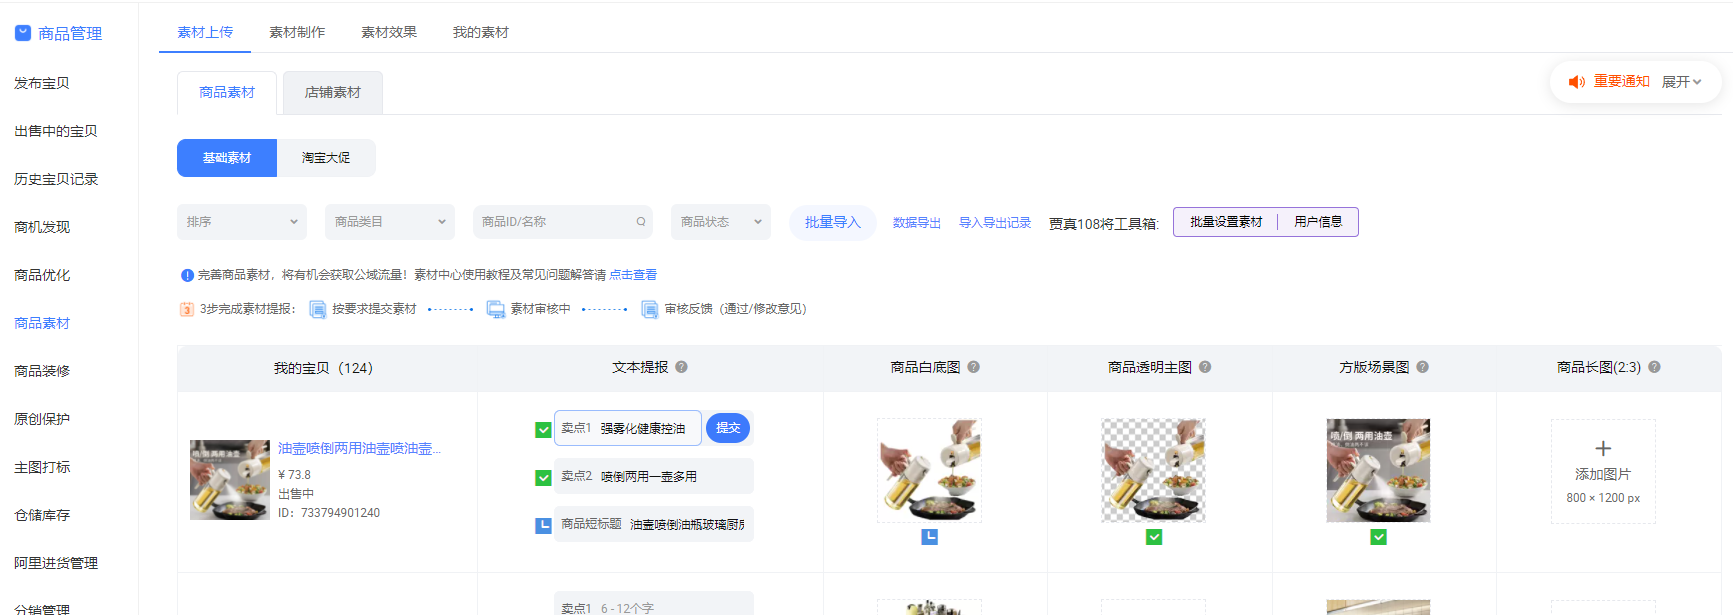Screen dimensions: 1733x615
Task: Click the search icon in 商品ID/名称 field
Action: pyautogui.click(x=641, y=222)
